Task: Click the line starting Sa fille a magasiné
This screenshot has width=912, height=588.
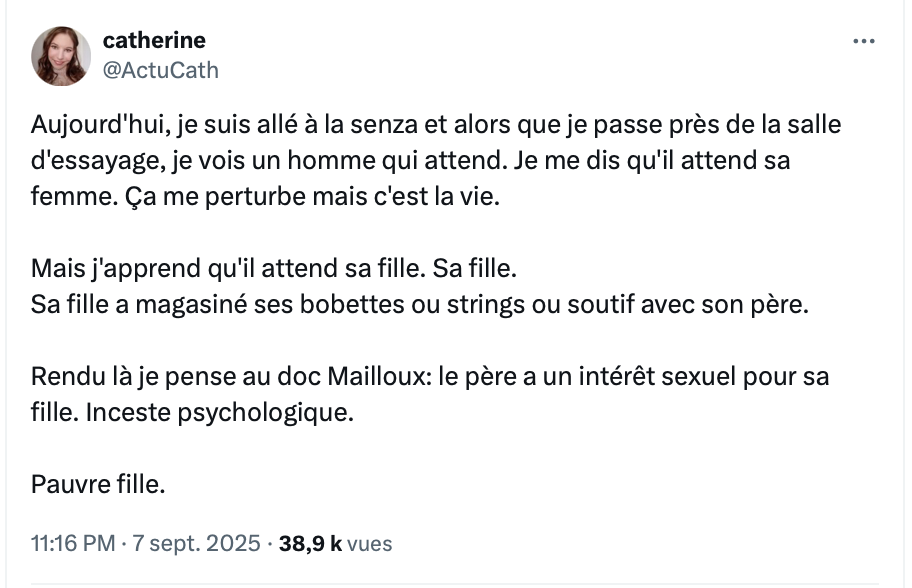Action: click(x=420, y=305)
